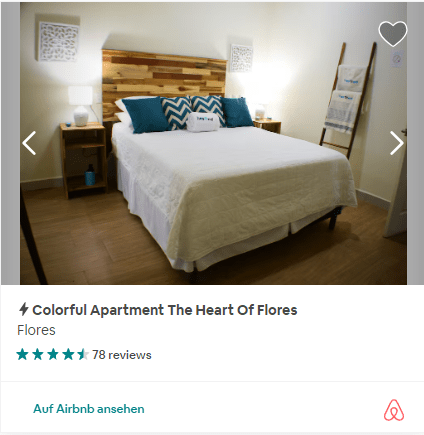Click the gray strip left of photo

point(10,143)
